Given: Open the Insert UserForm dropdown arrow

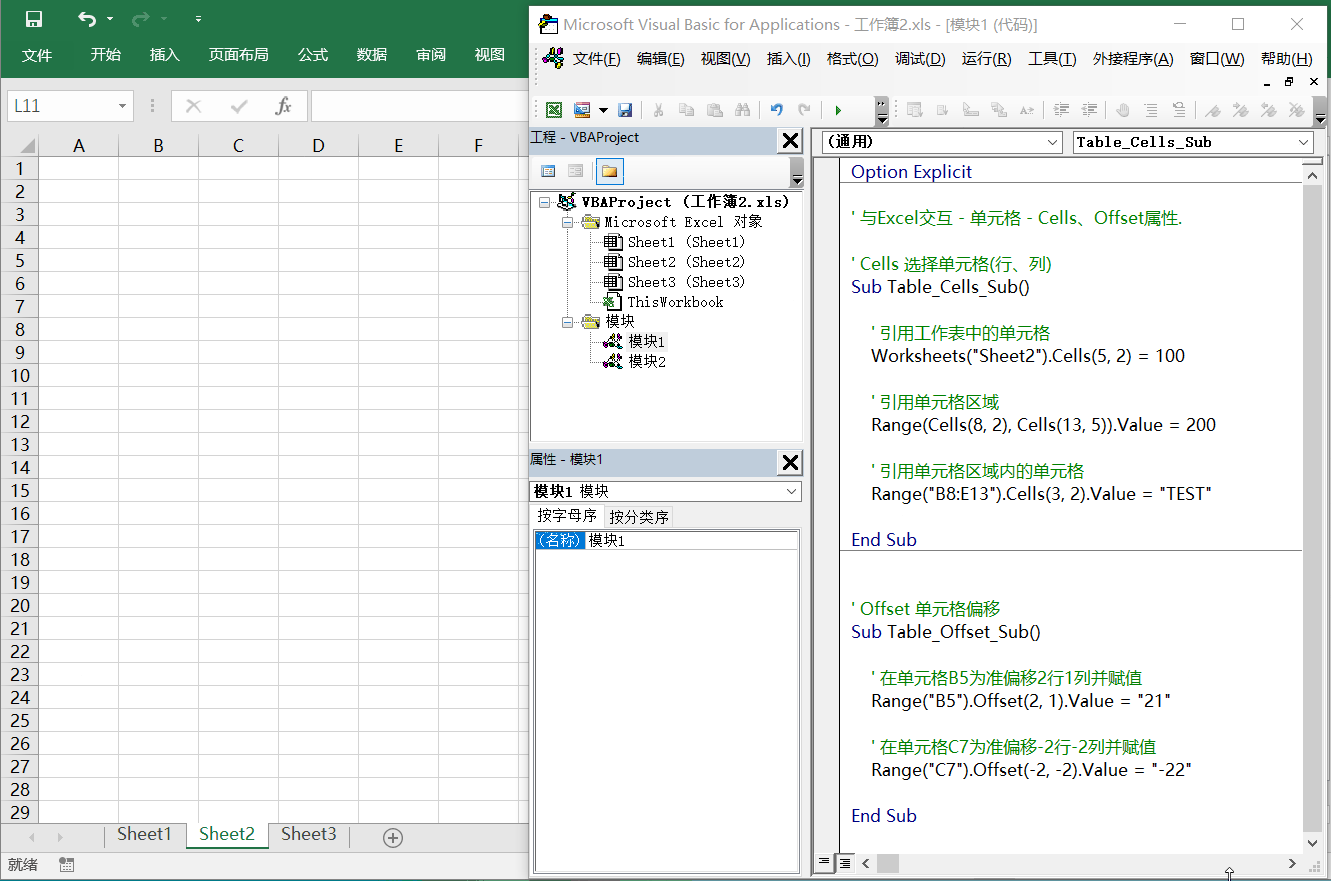Looking at the screenshot, I should [603, 110].
